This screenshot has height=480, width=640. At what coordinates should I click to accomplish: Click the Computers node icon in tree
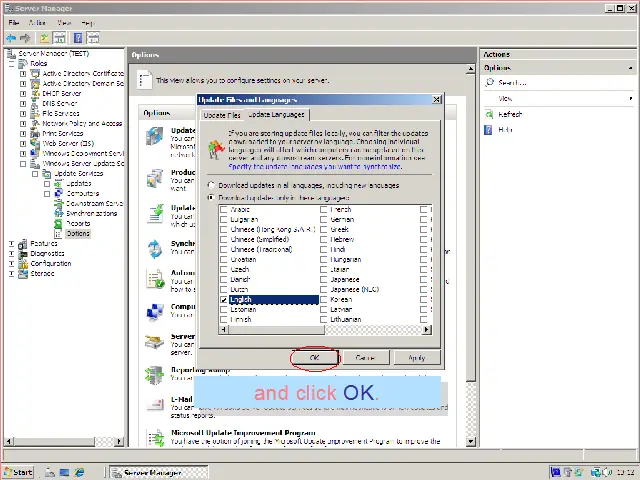click(59, 193)
